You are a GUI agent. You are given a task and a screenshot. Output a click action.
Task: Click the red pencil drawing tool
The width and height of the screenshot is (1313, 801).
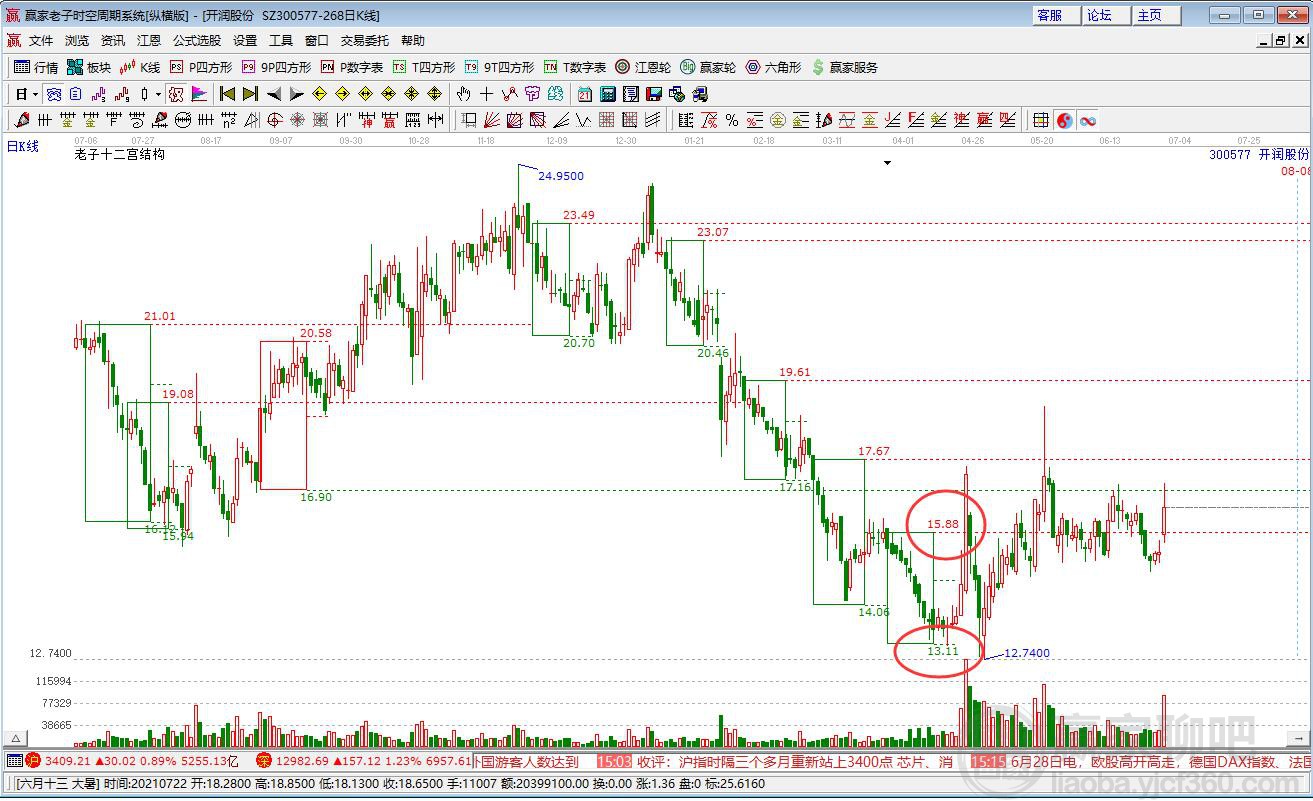click(x=22, y=120)
